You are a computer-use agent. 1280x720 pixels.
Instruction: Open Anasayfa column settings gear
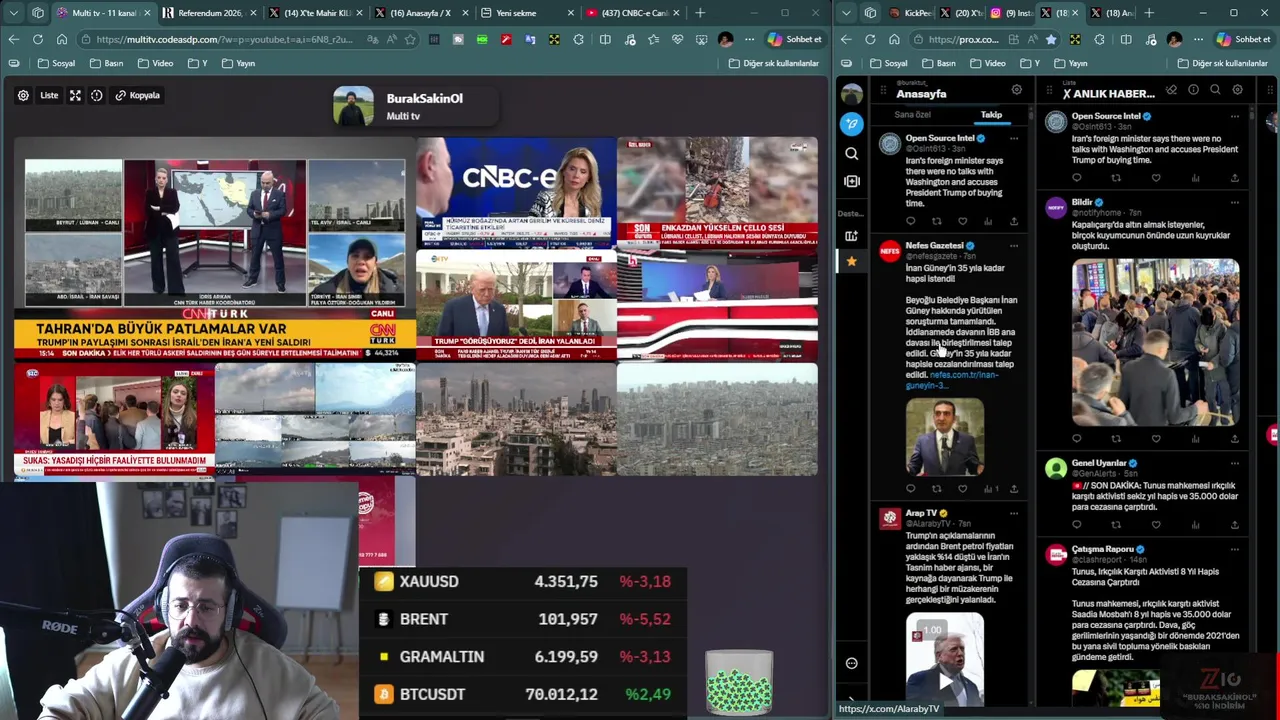point(1017,90)
